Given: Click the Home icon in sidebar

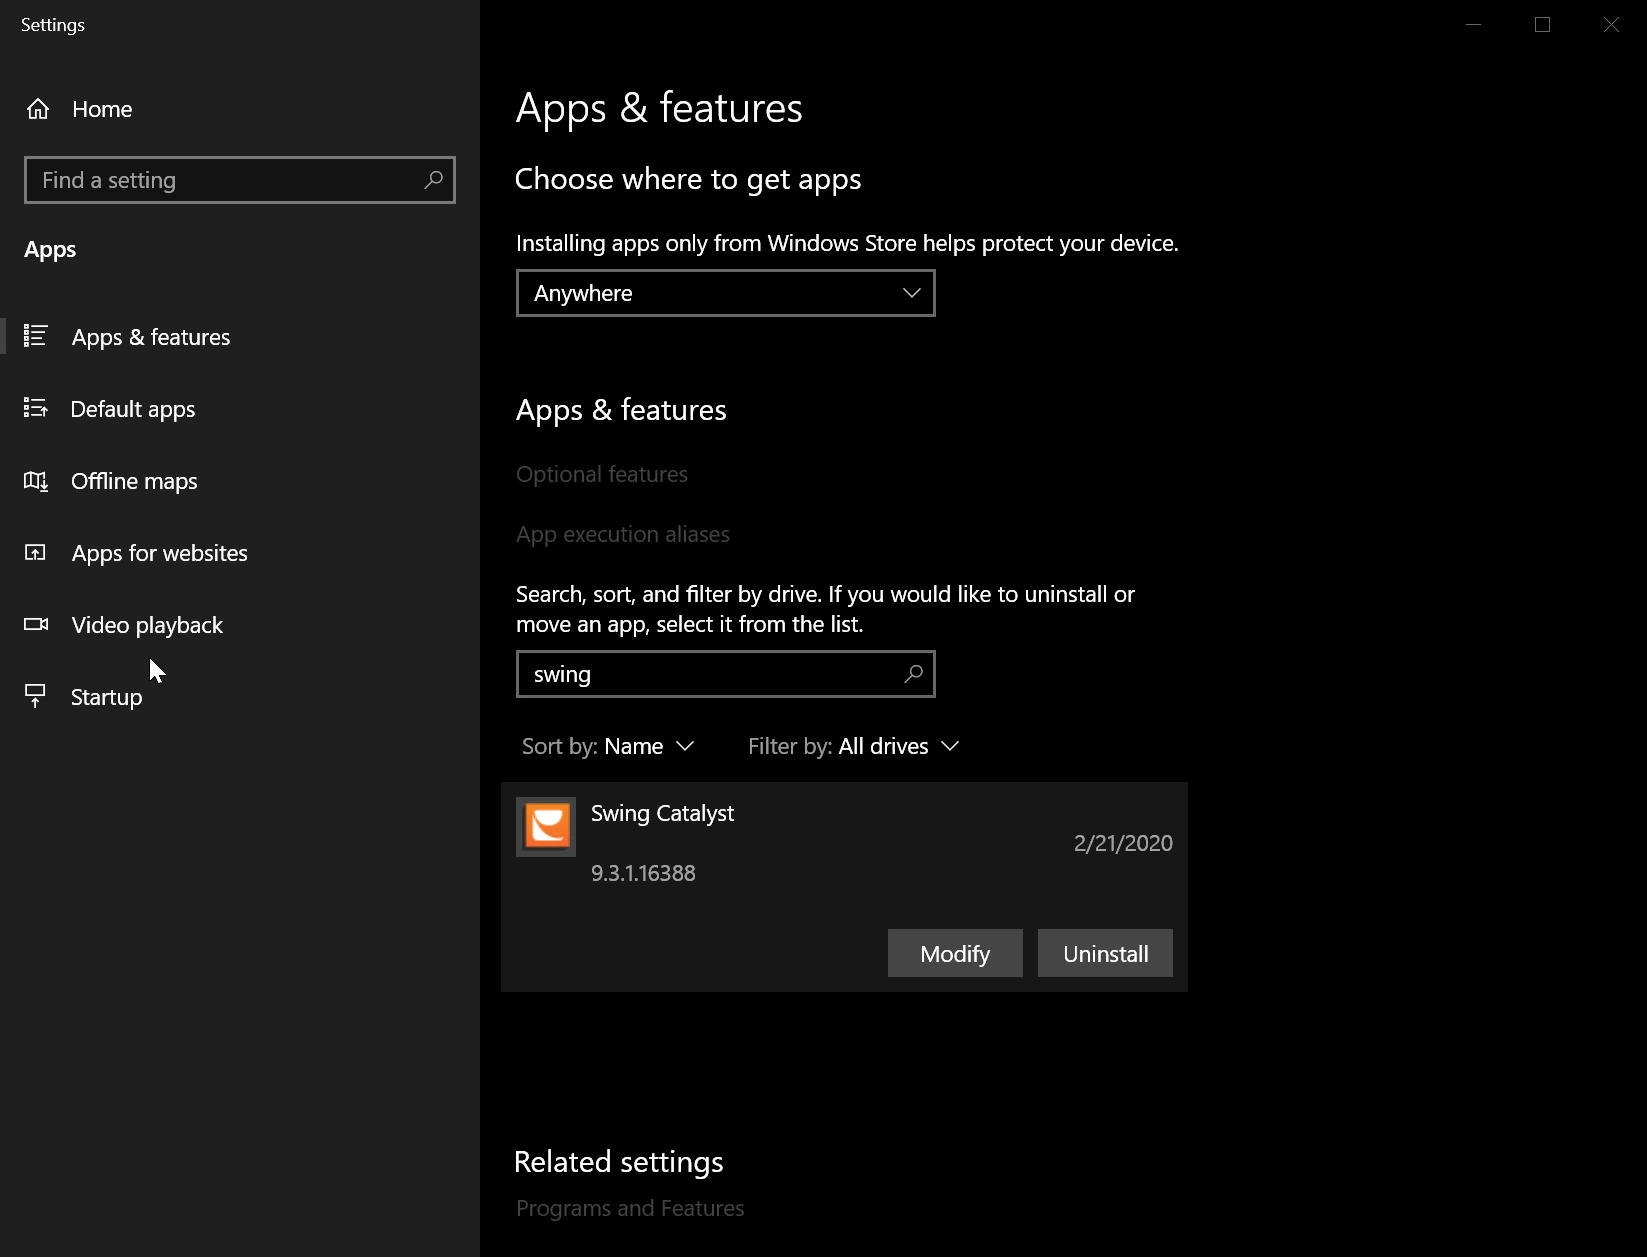Looking at the screenshot, I should [x=38, y=109].
